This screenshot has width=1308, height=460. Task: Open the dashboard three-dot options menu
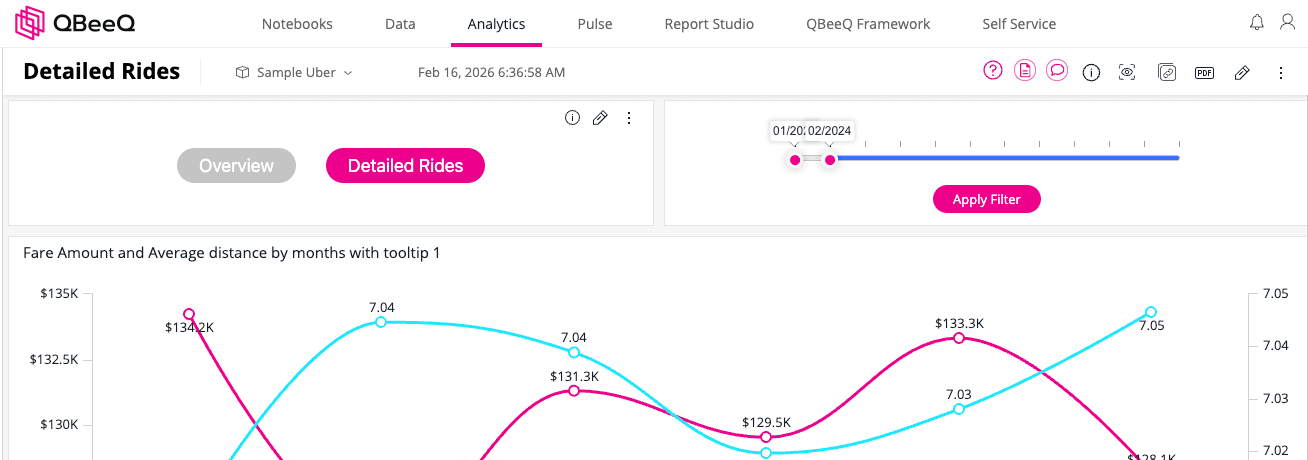click(1281, 72)
